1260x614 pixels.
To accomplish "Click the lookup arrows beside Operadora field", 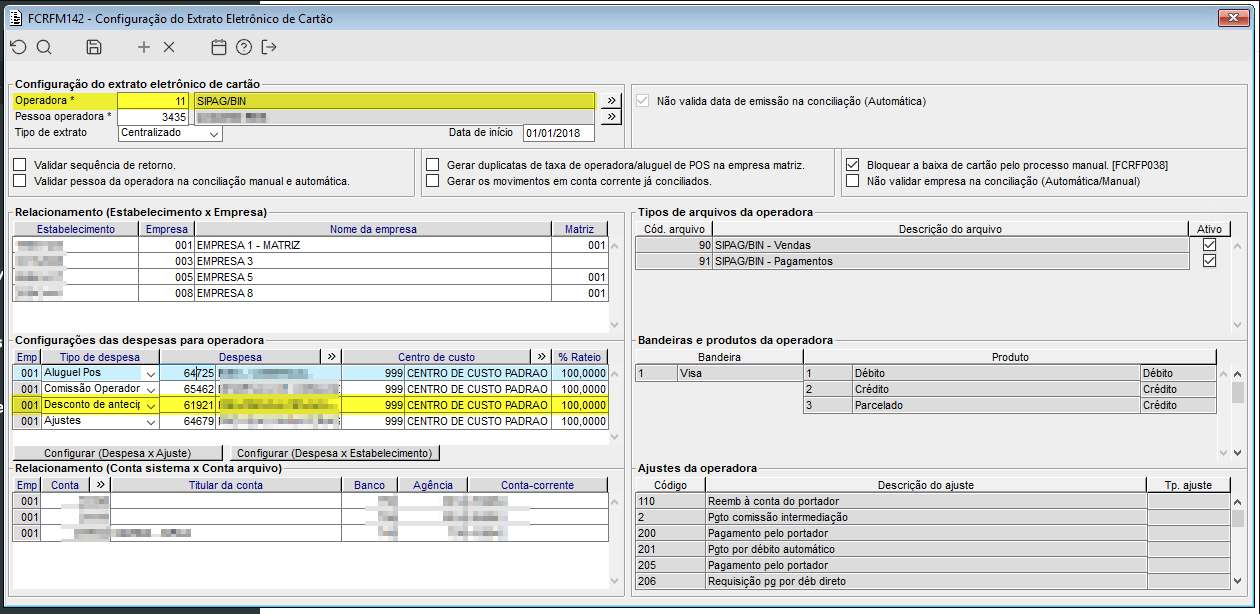I will pos(610,101).
